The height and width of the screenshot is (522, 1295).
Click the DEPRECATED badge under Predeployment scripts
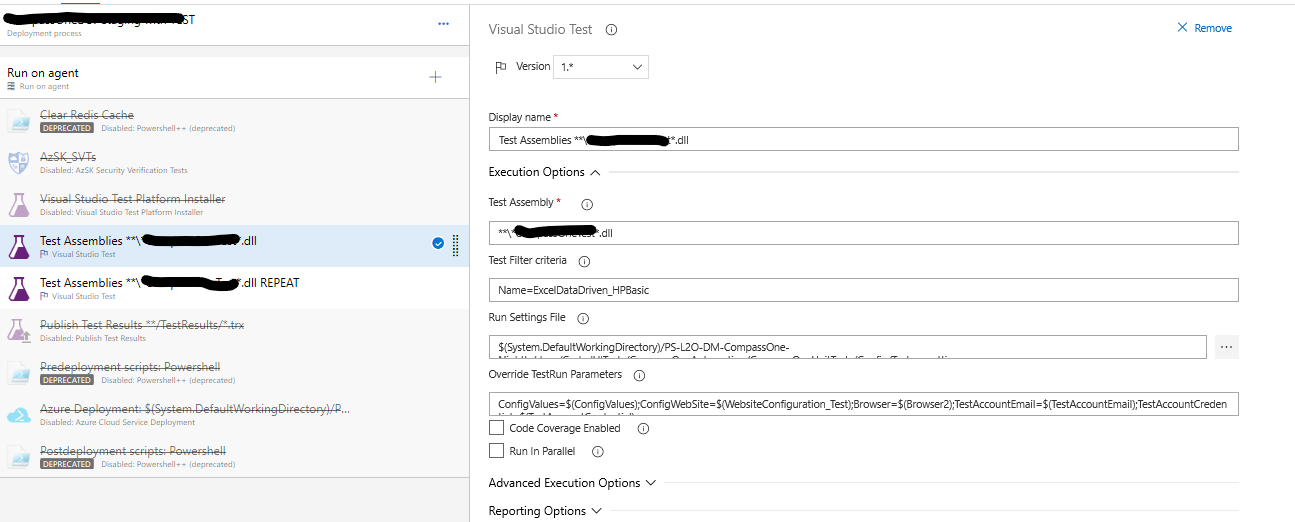tap(67, 380)
